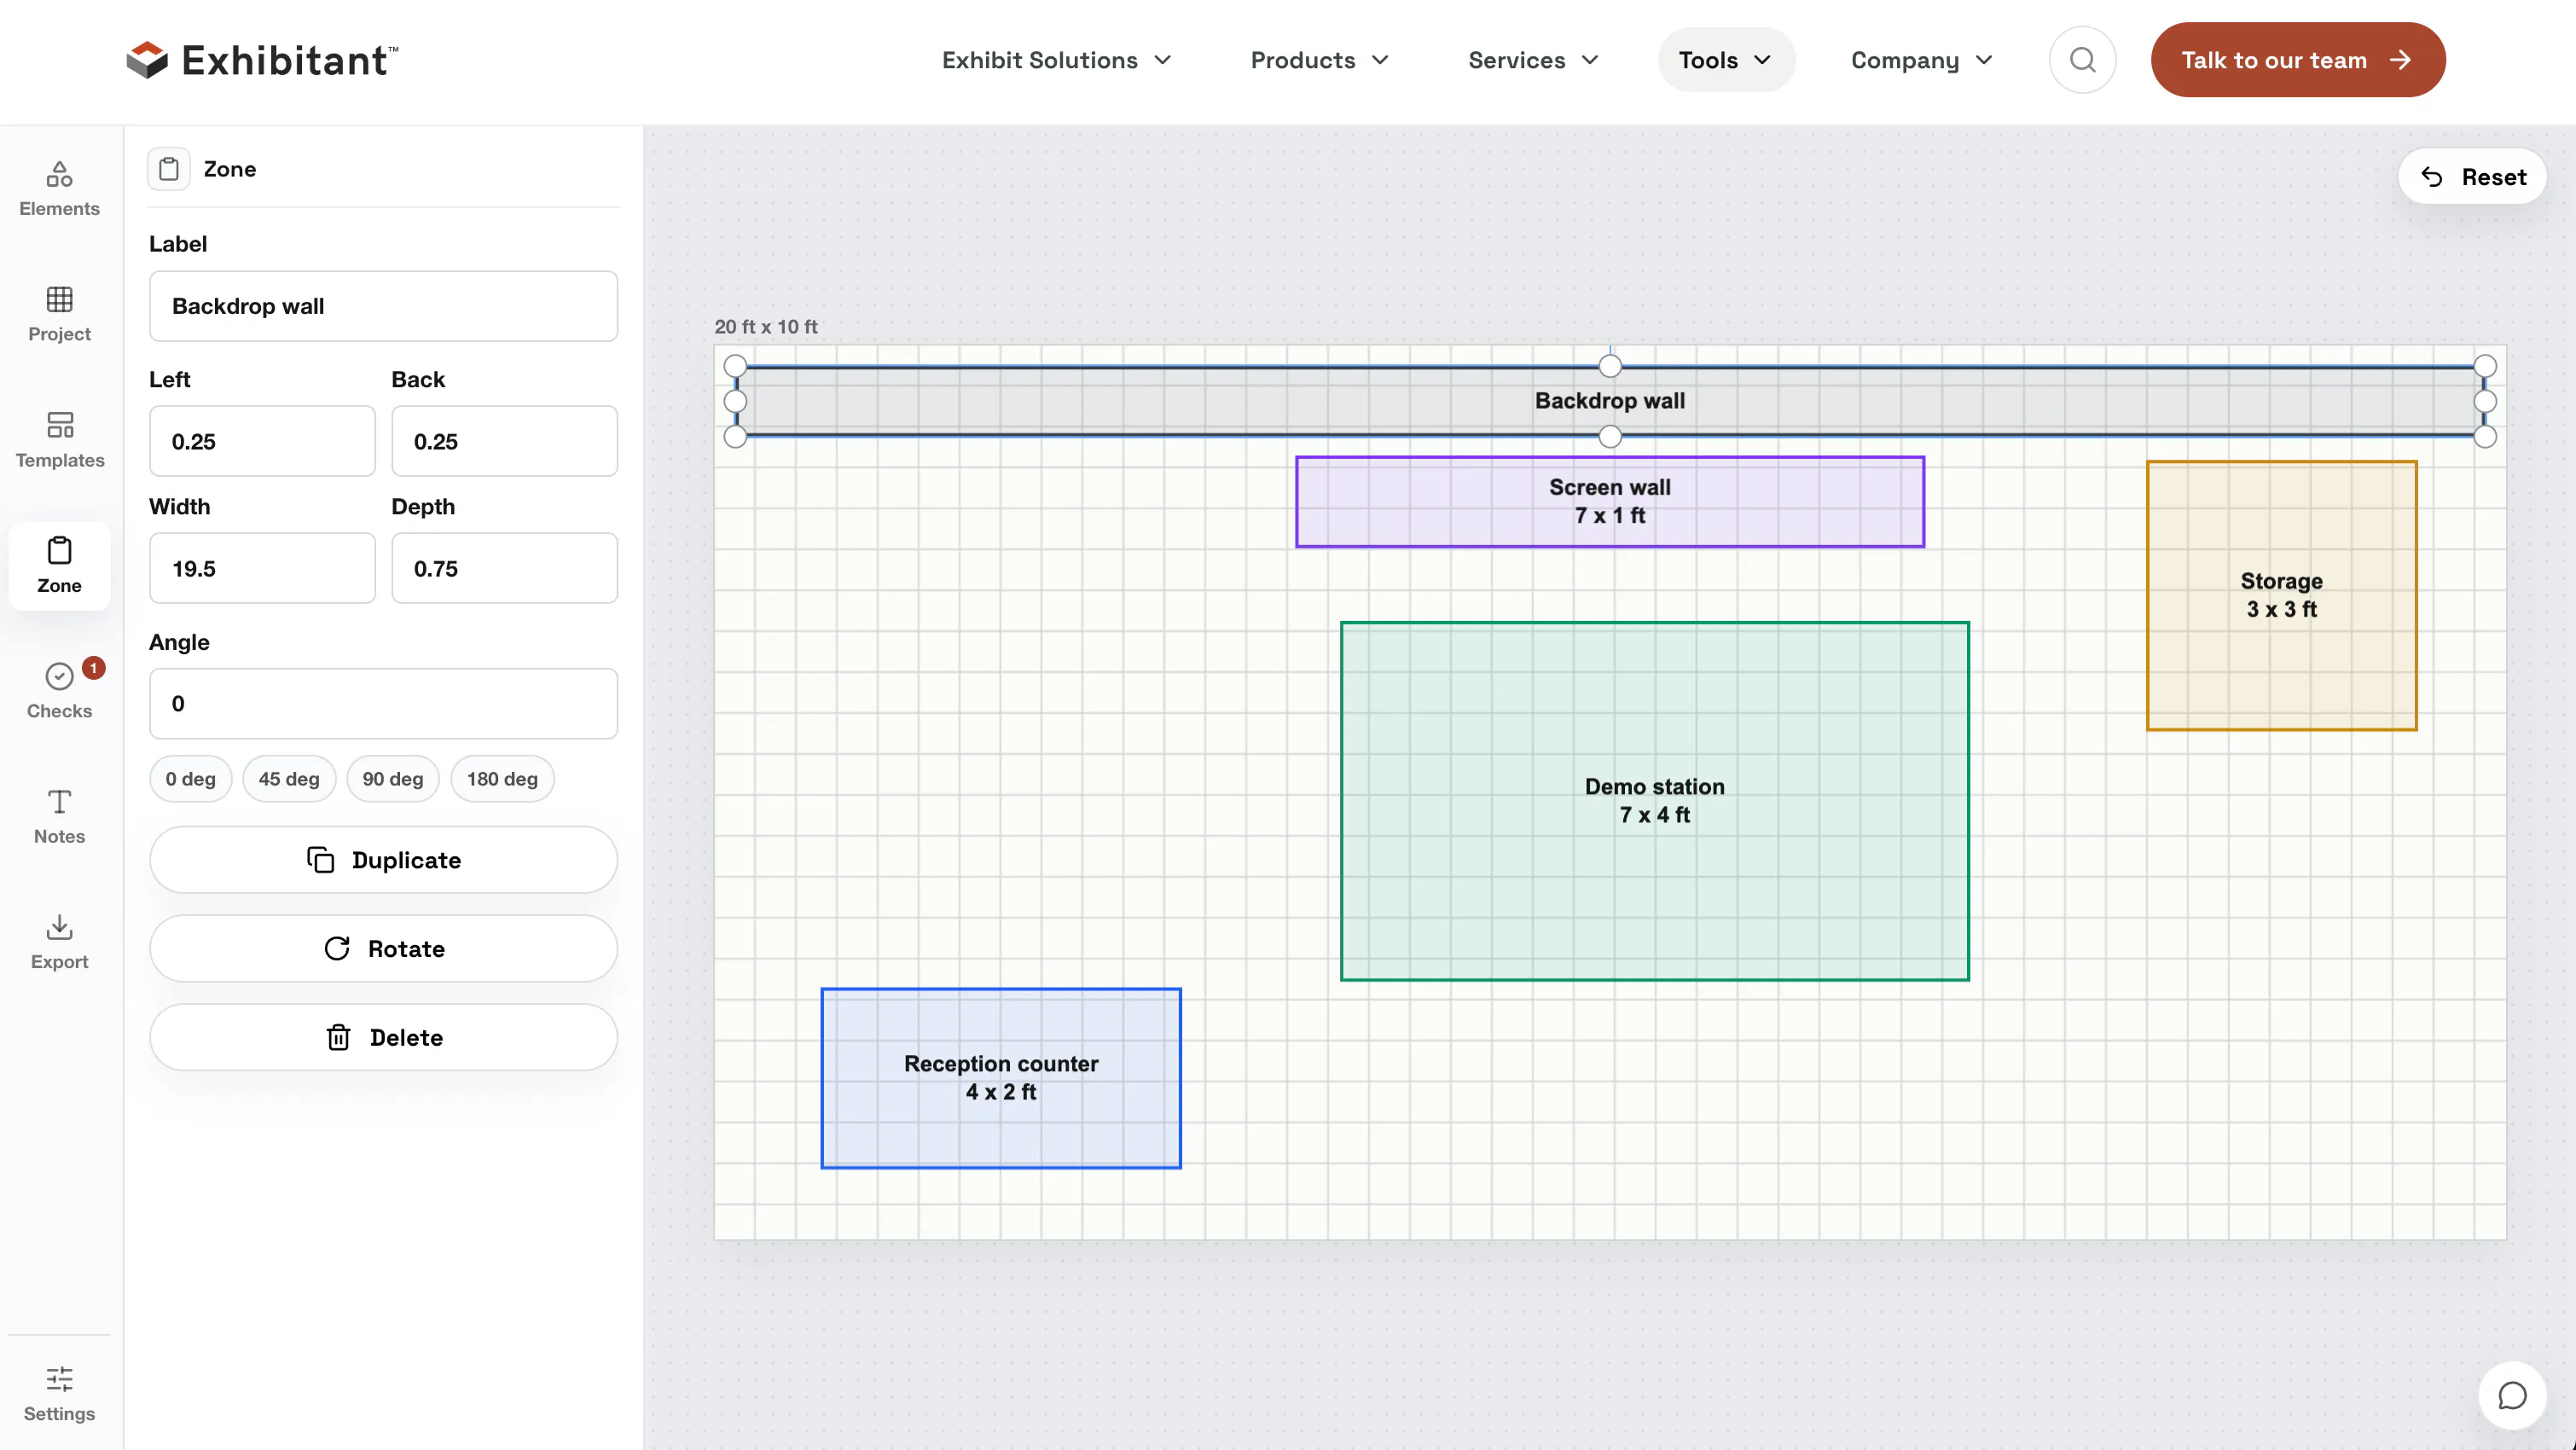This screenshot has width=2576, height=1450.
Task: Open the Export sidebar panel
Action: pos(59,942)
